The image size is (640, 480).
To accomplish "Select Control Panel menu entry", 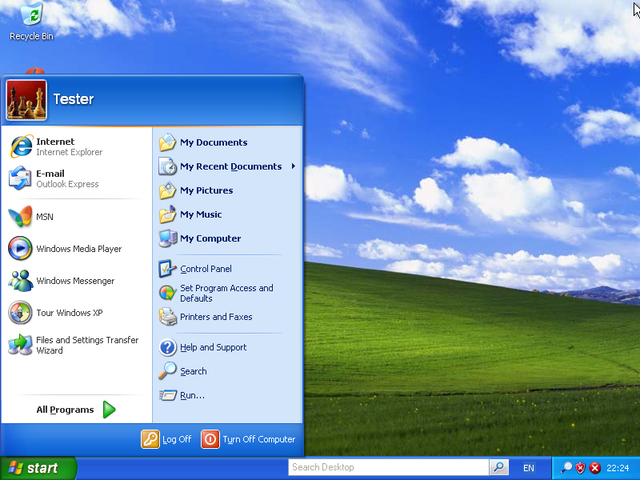I will [205, 269].
